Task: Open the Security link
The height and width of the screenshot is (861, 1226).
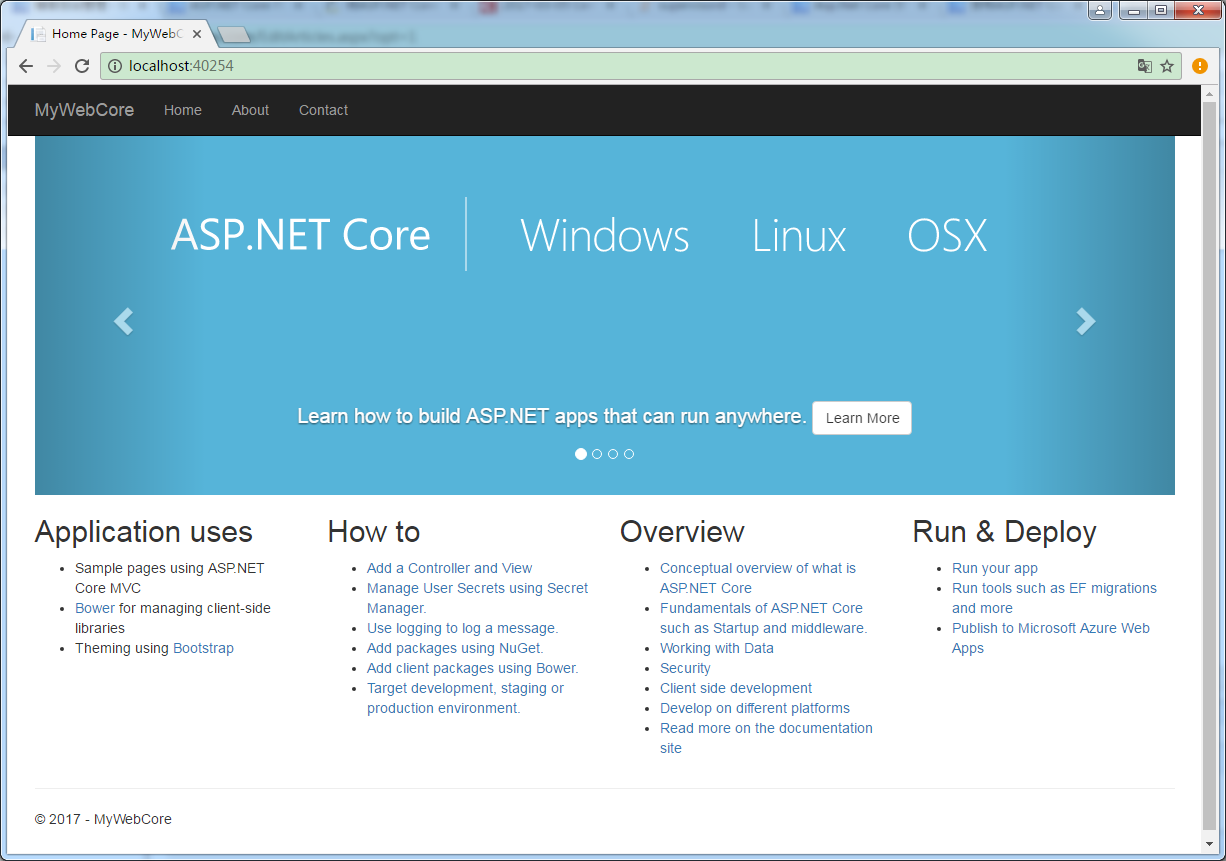Action: coord(685,668)
